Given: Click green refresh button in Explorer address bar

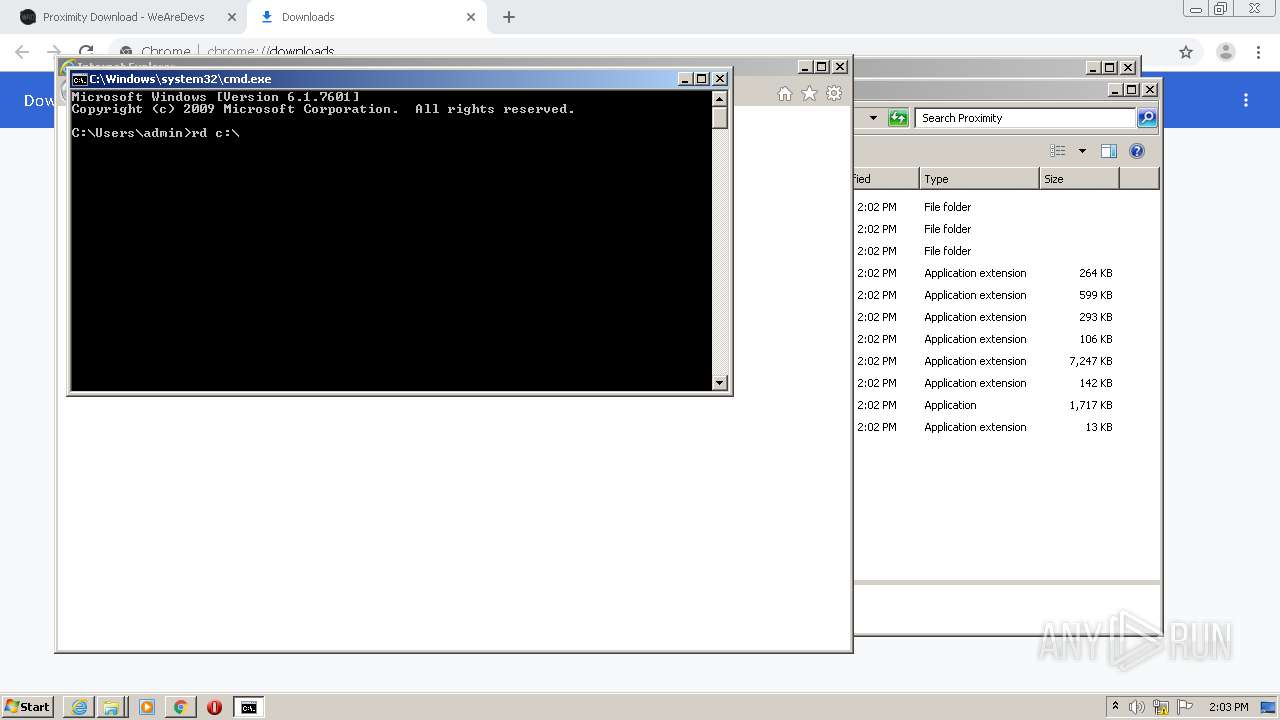Looking at the screenshot, I should pyautogui.click(x=898, y=118).
